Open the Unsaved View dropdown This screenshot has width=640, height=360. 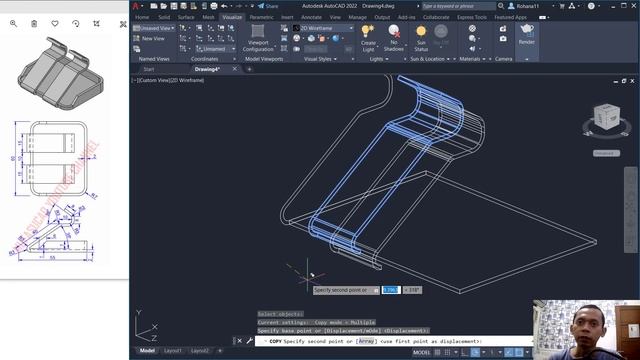coord(154,28)
